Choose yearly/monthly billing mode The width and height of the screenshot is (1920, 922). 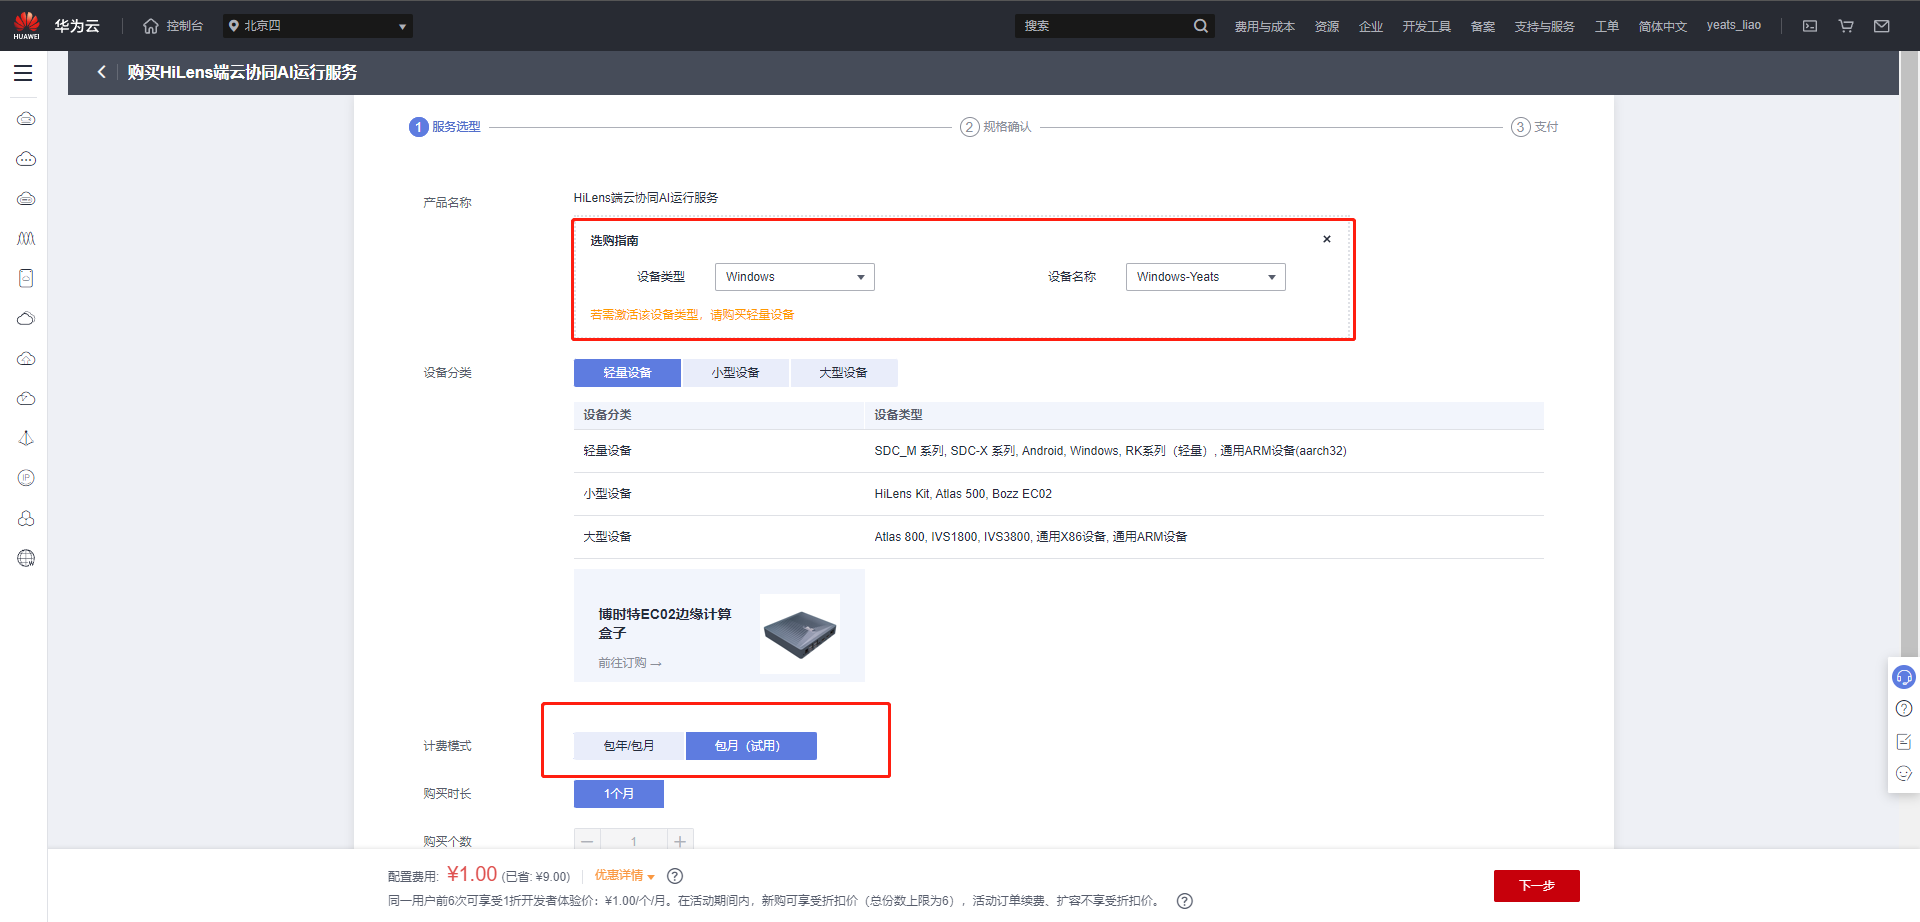click(629, 746)
